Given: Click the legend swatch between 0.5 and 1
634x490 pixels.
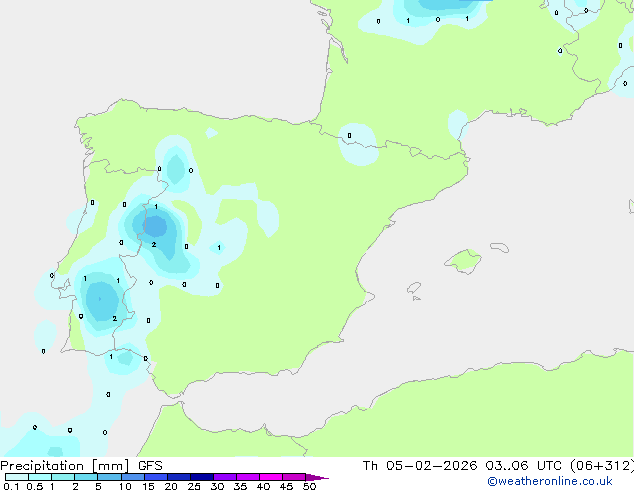Looking at the screenshot, I should 40,477.
